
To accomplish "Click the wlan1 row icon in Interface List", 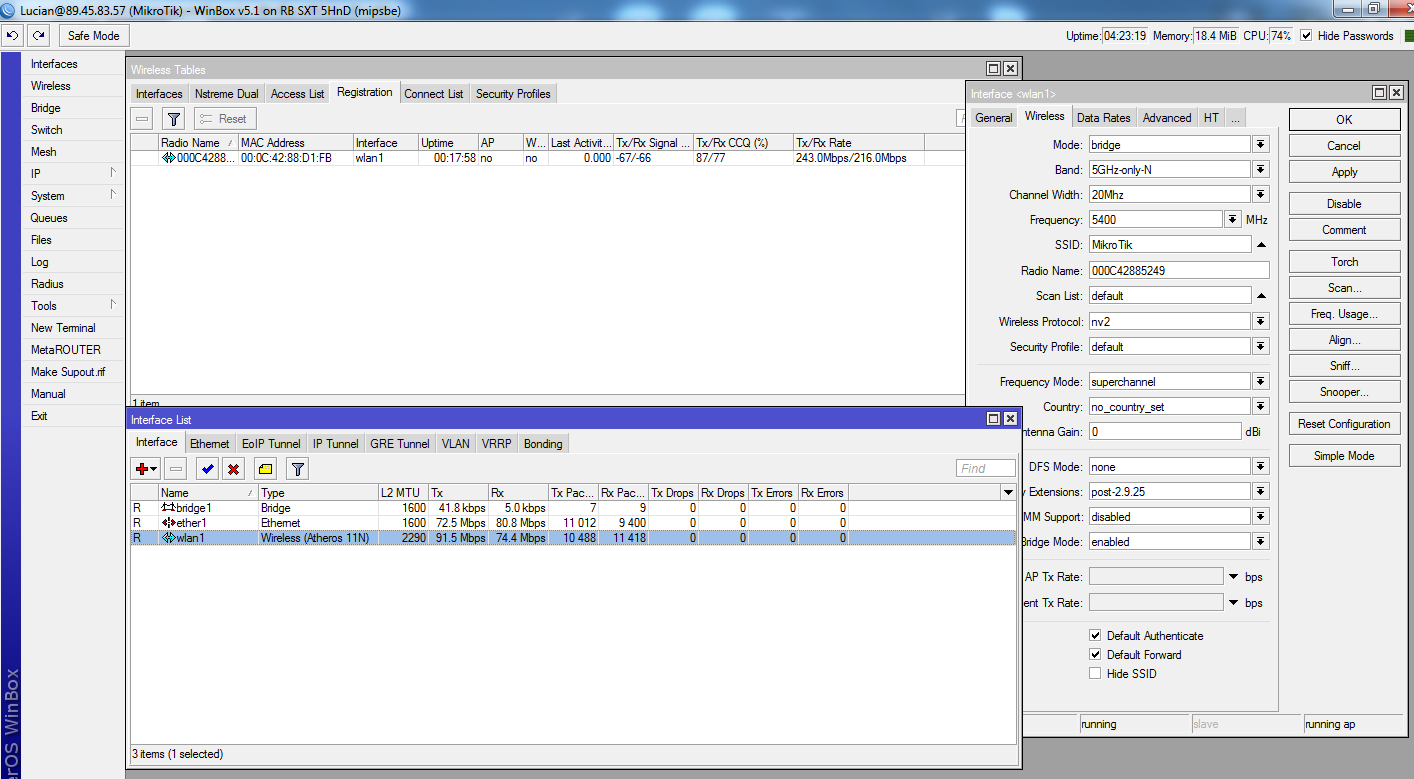I will (168, 538).
